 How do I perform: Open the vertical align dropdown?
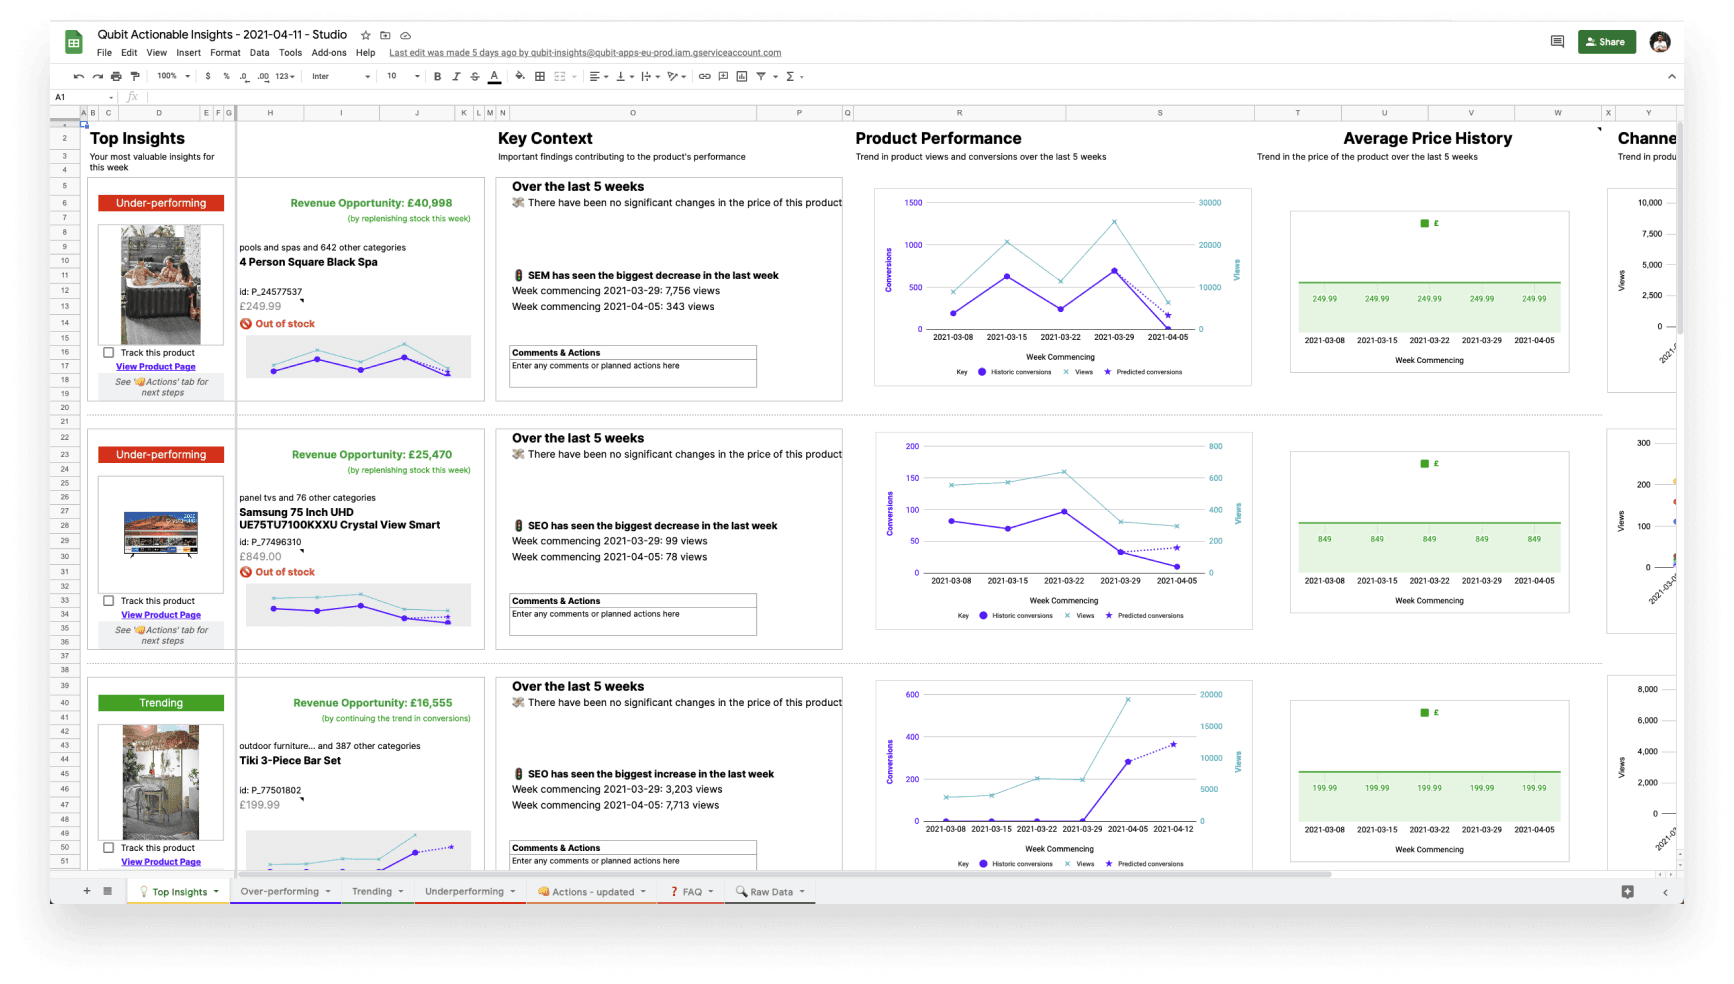pos(624,76)
